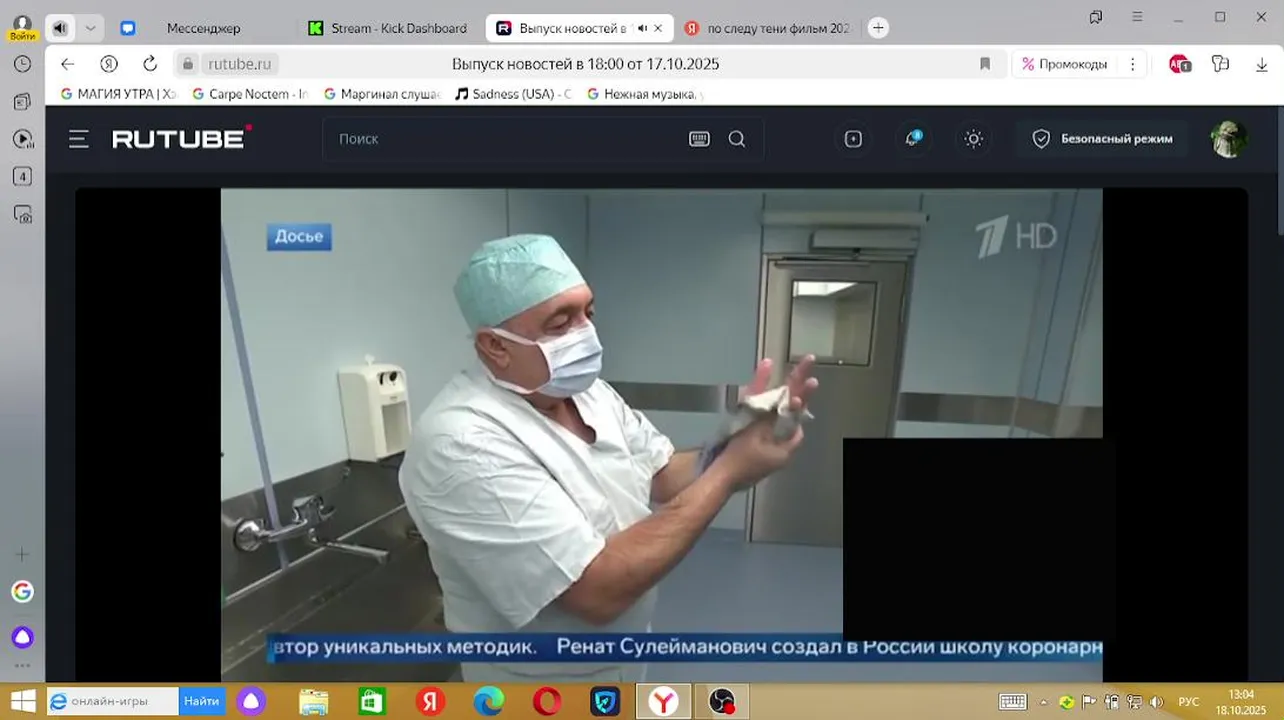
Task: Open a new browser tab
Action: [878, 28]
